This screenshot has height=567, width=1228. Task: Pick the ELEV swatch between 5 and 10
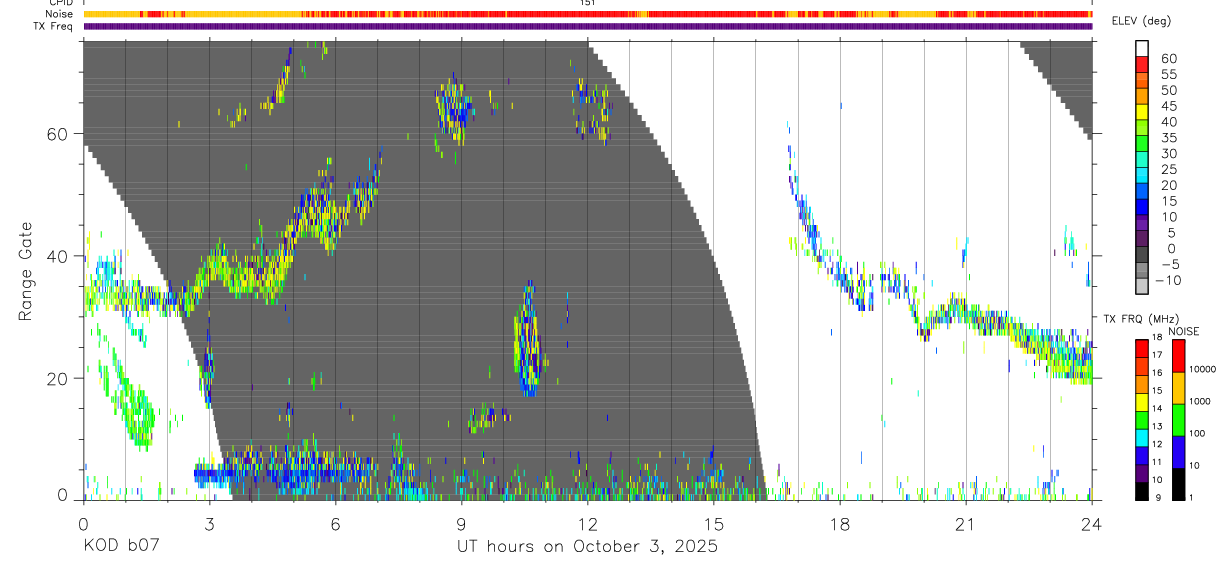pyautogui.click(x=1142, y=224)
